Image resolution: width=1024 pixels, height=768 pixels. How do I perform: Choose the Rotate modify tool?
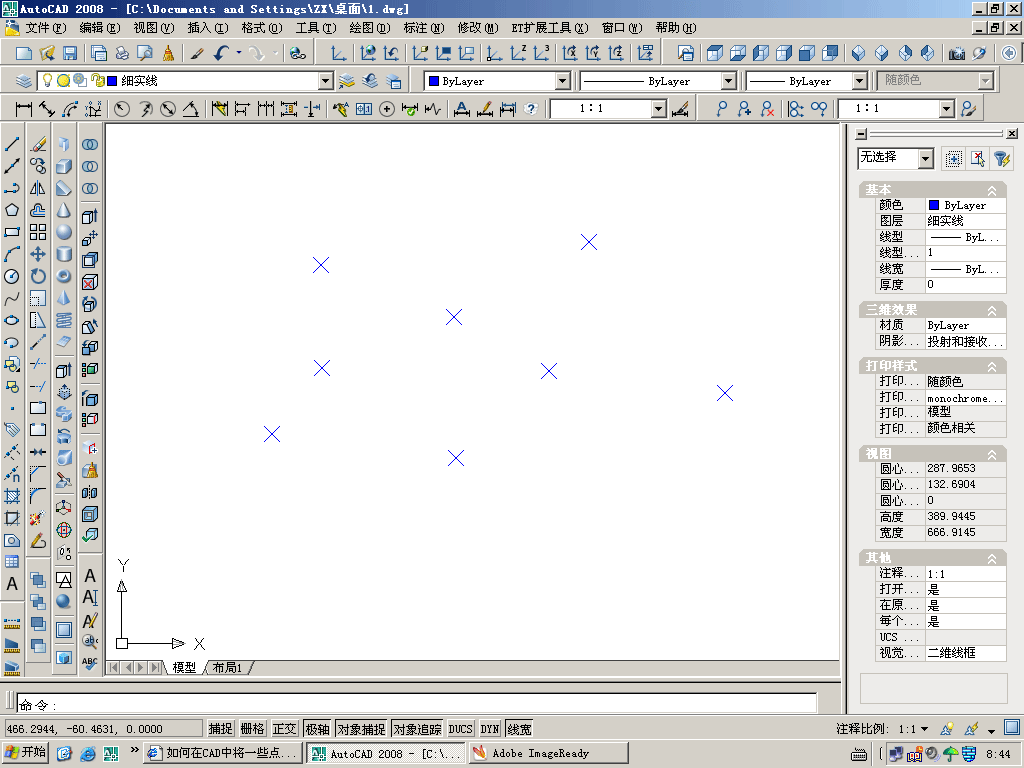(x=38, y=276)
